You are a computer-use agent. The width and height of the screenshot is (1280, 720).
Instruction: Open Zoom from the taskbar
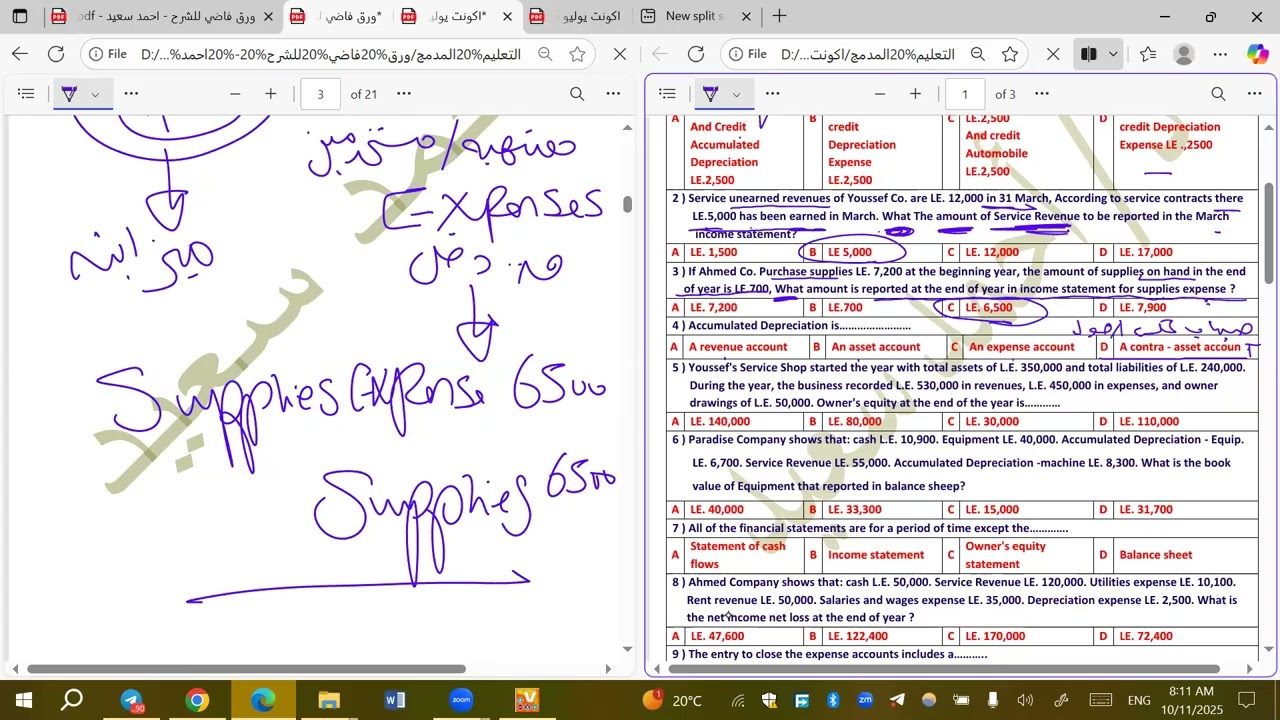click(461, 700)
